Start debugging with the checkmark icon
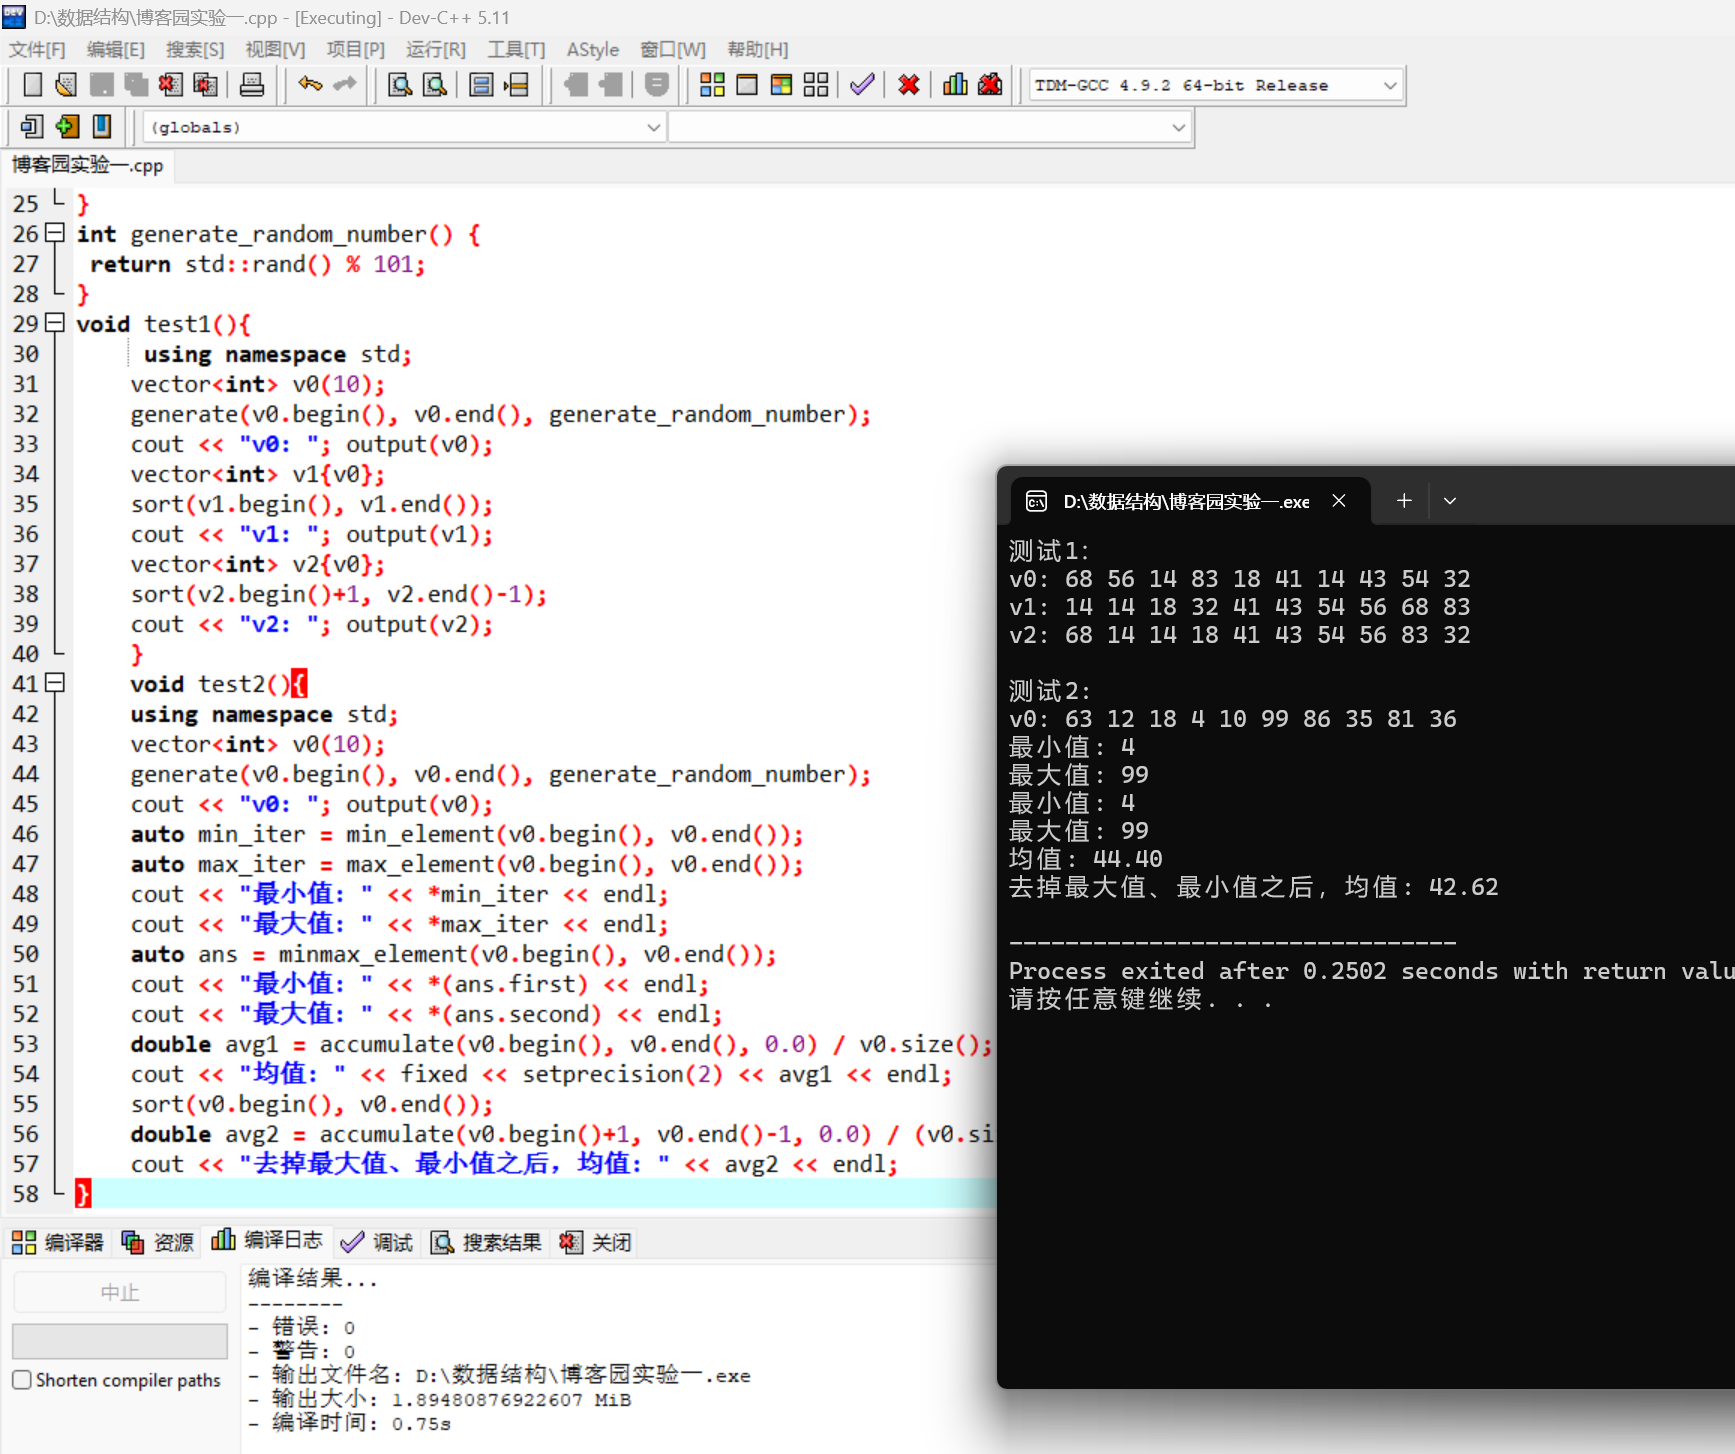The height and width of the screenshot is (1454, 1735). 862,85
